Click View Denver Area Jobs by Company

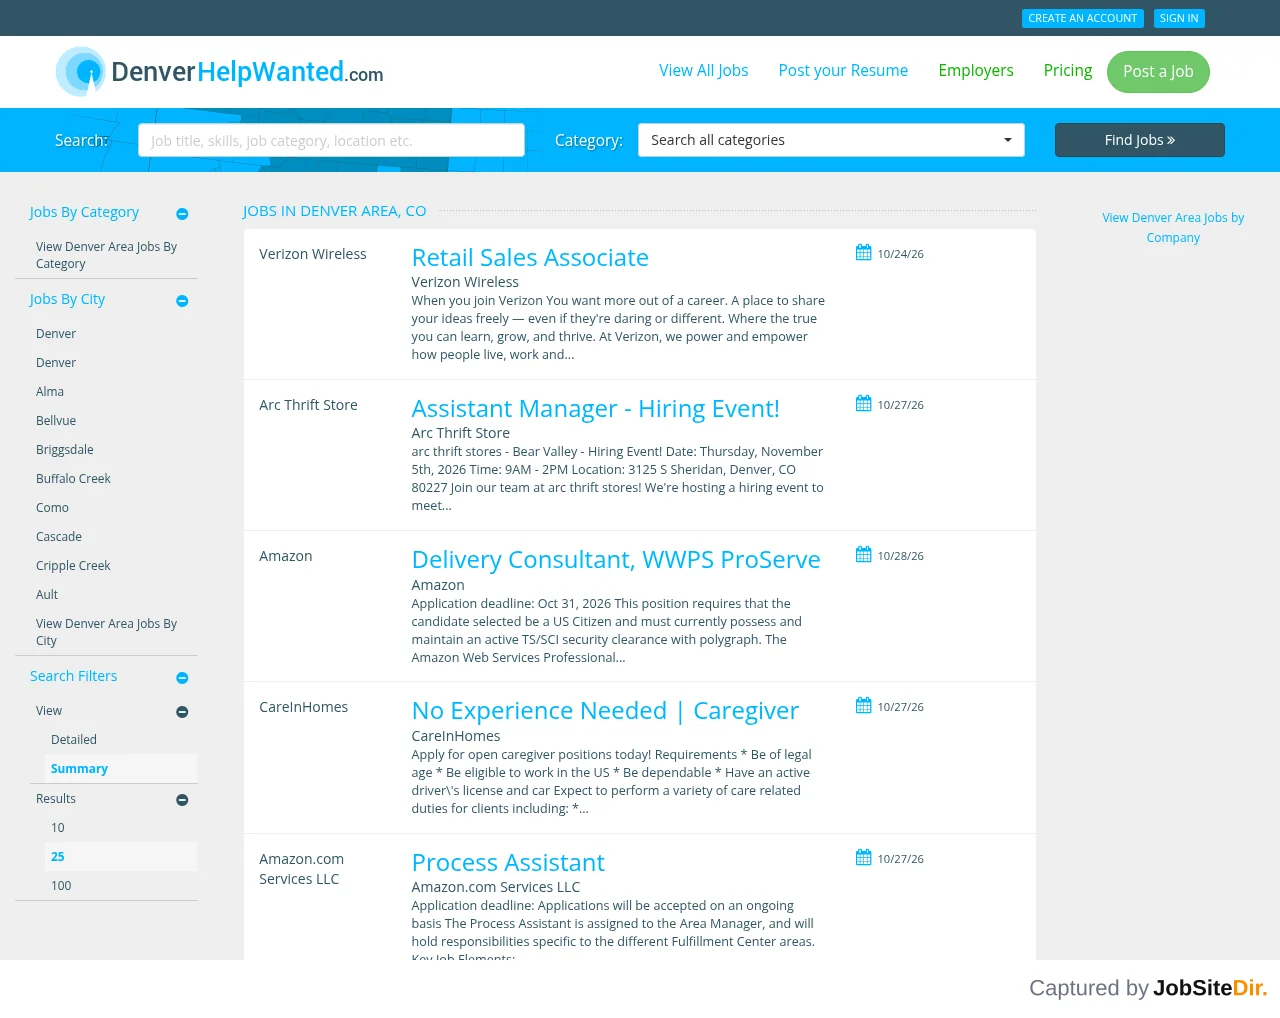[1173, 227]
